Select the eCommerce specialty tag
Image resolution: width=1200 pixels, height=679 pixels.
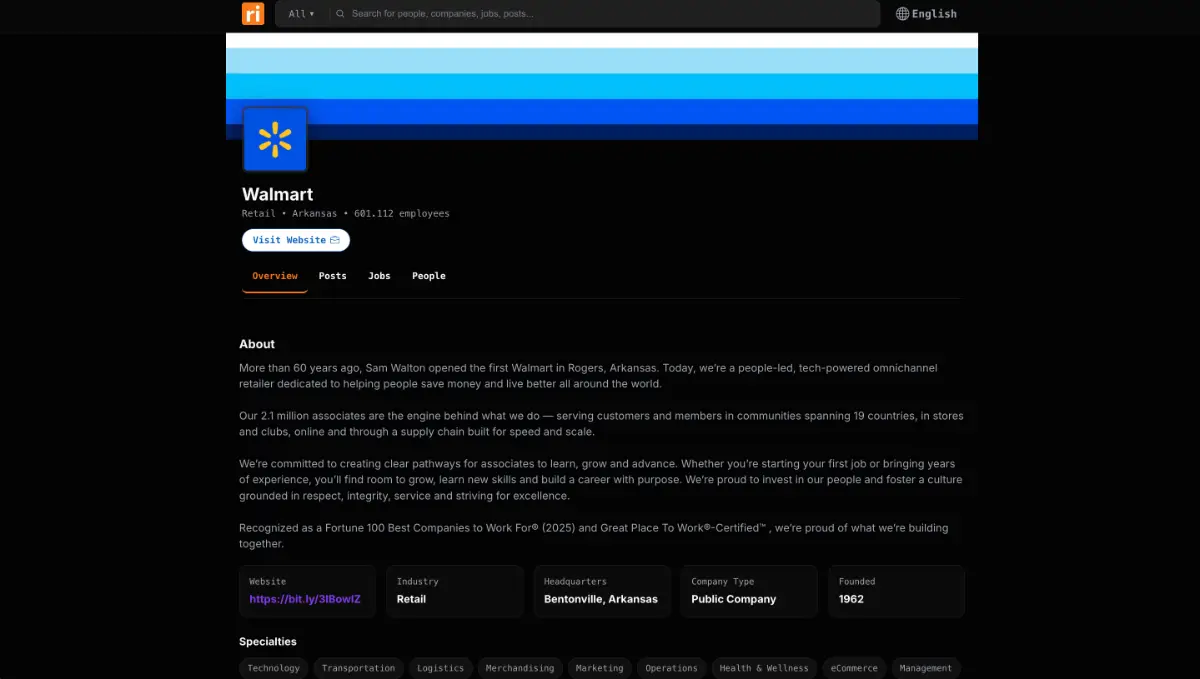coord(854,668)
